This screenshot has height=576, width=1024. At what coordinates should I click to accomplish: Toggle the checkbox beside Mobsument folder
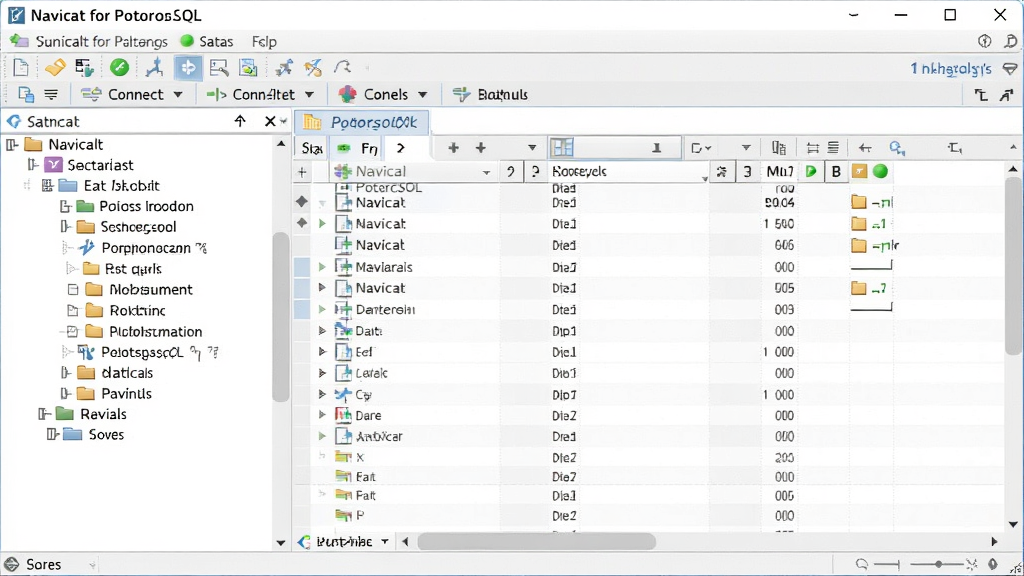coord(73,289)
